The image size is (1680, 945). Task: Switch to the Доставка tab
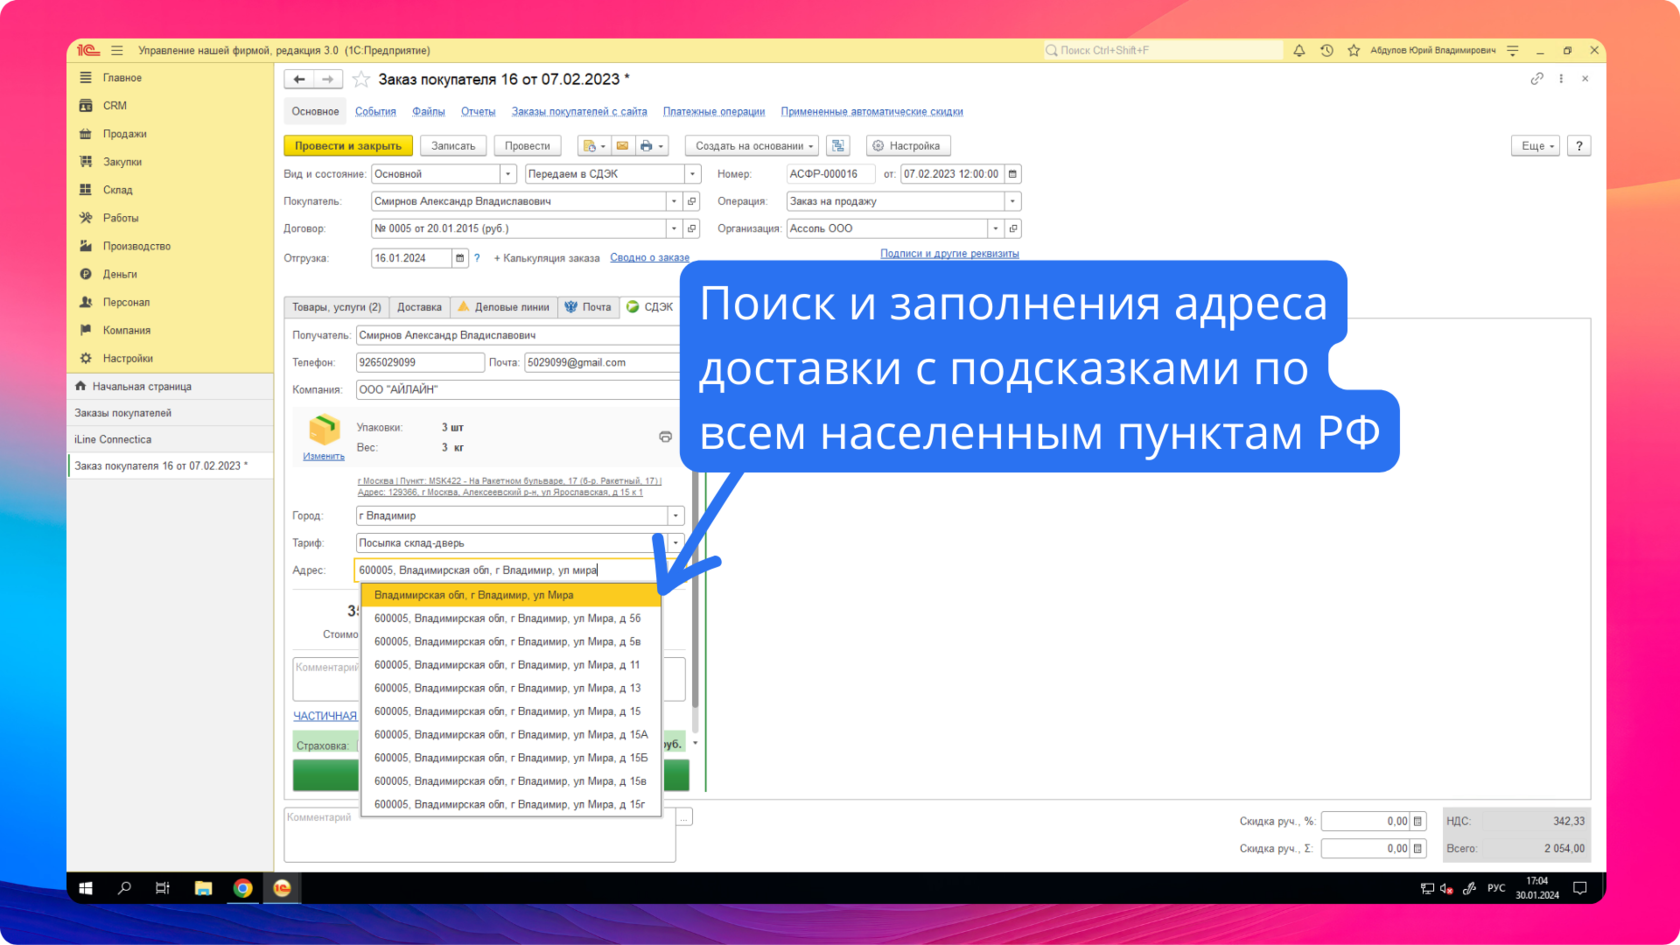tap(419, 307)
